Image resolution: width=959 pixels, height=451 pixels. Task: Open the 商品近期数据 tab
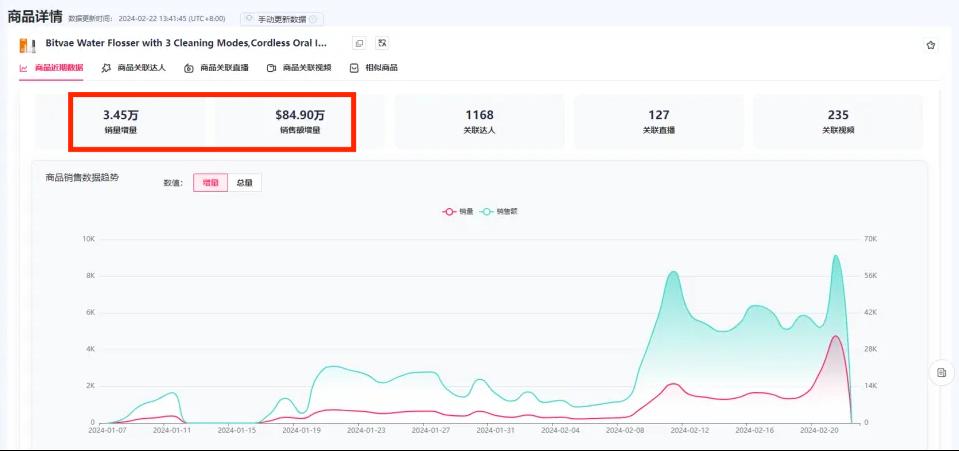tap(58, 68)
